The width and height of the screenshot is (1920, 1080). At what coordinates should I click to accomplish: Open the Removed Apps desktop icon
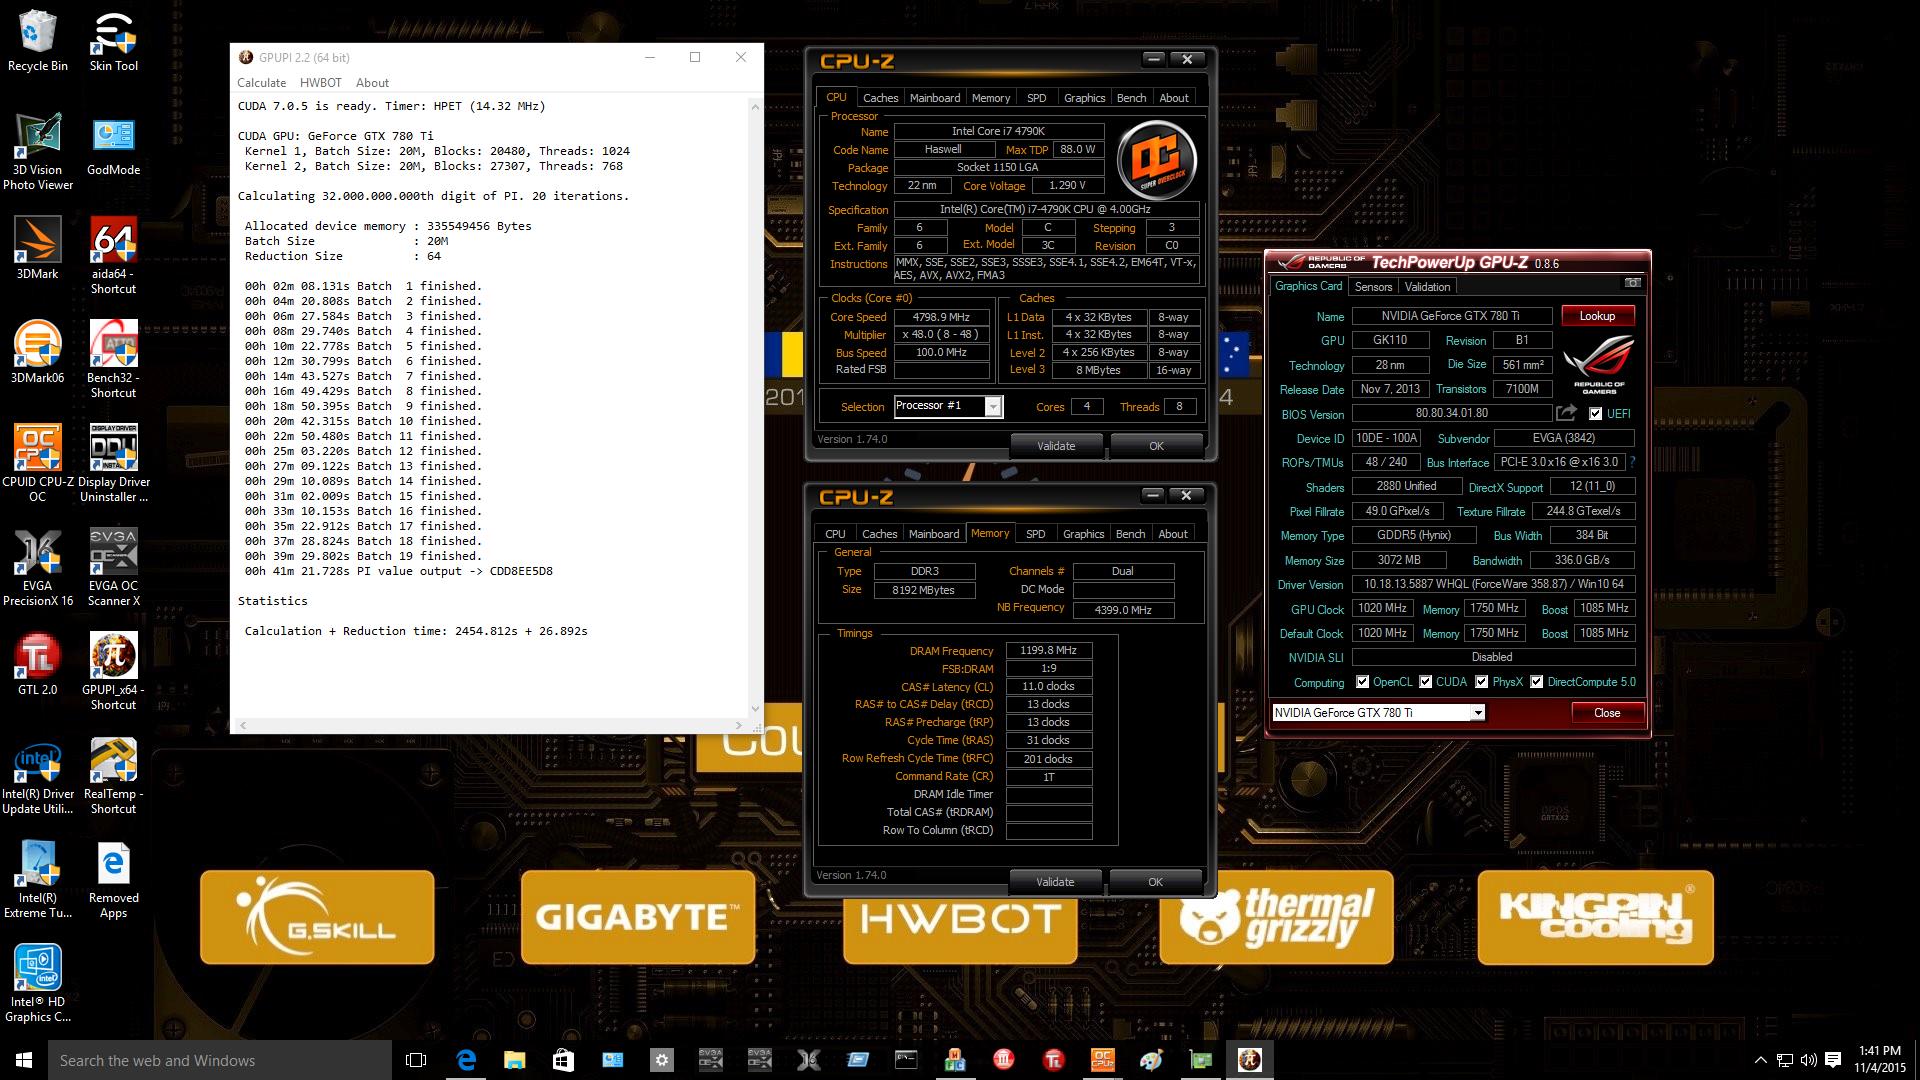tap(114, 880)
